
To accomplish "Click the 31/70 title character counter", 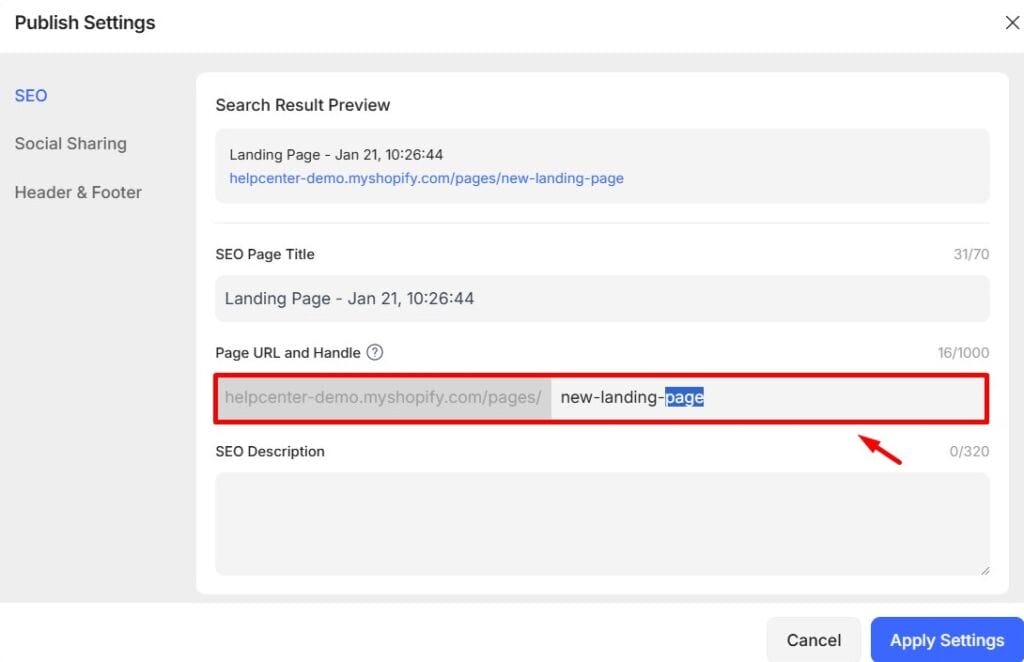I will pos(970,255).
